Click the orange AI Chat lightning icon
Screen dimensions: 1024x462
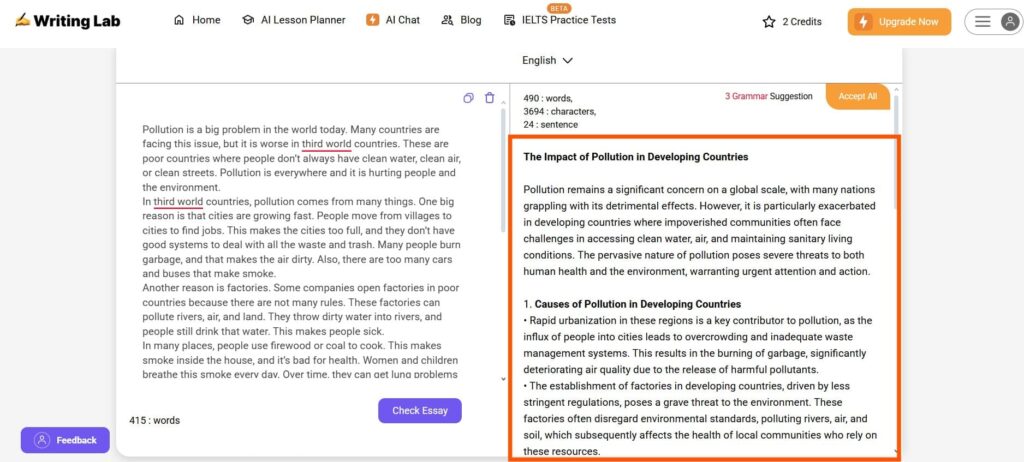(x=373, y=20)
